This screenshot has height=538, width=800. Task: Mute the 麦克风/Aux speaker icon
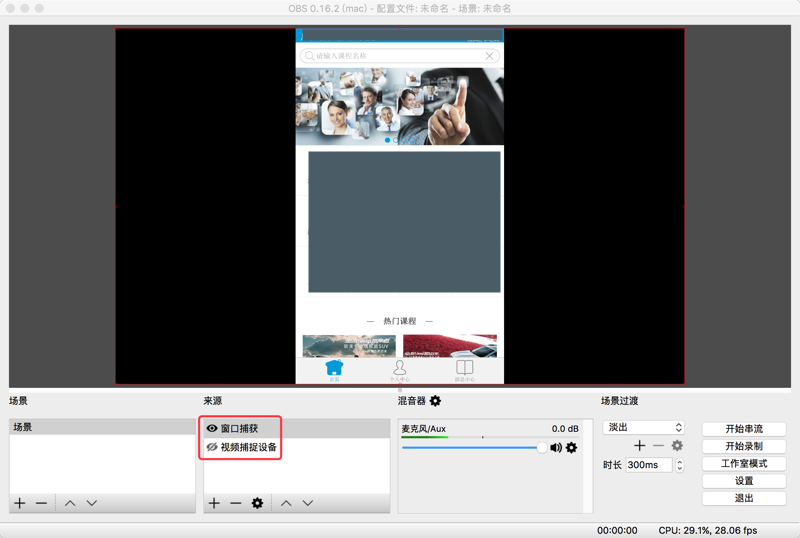click(x=556, y=448)
